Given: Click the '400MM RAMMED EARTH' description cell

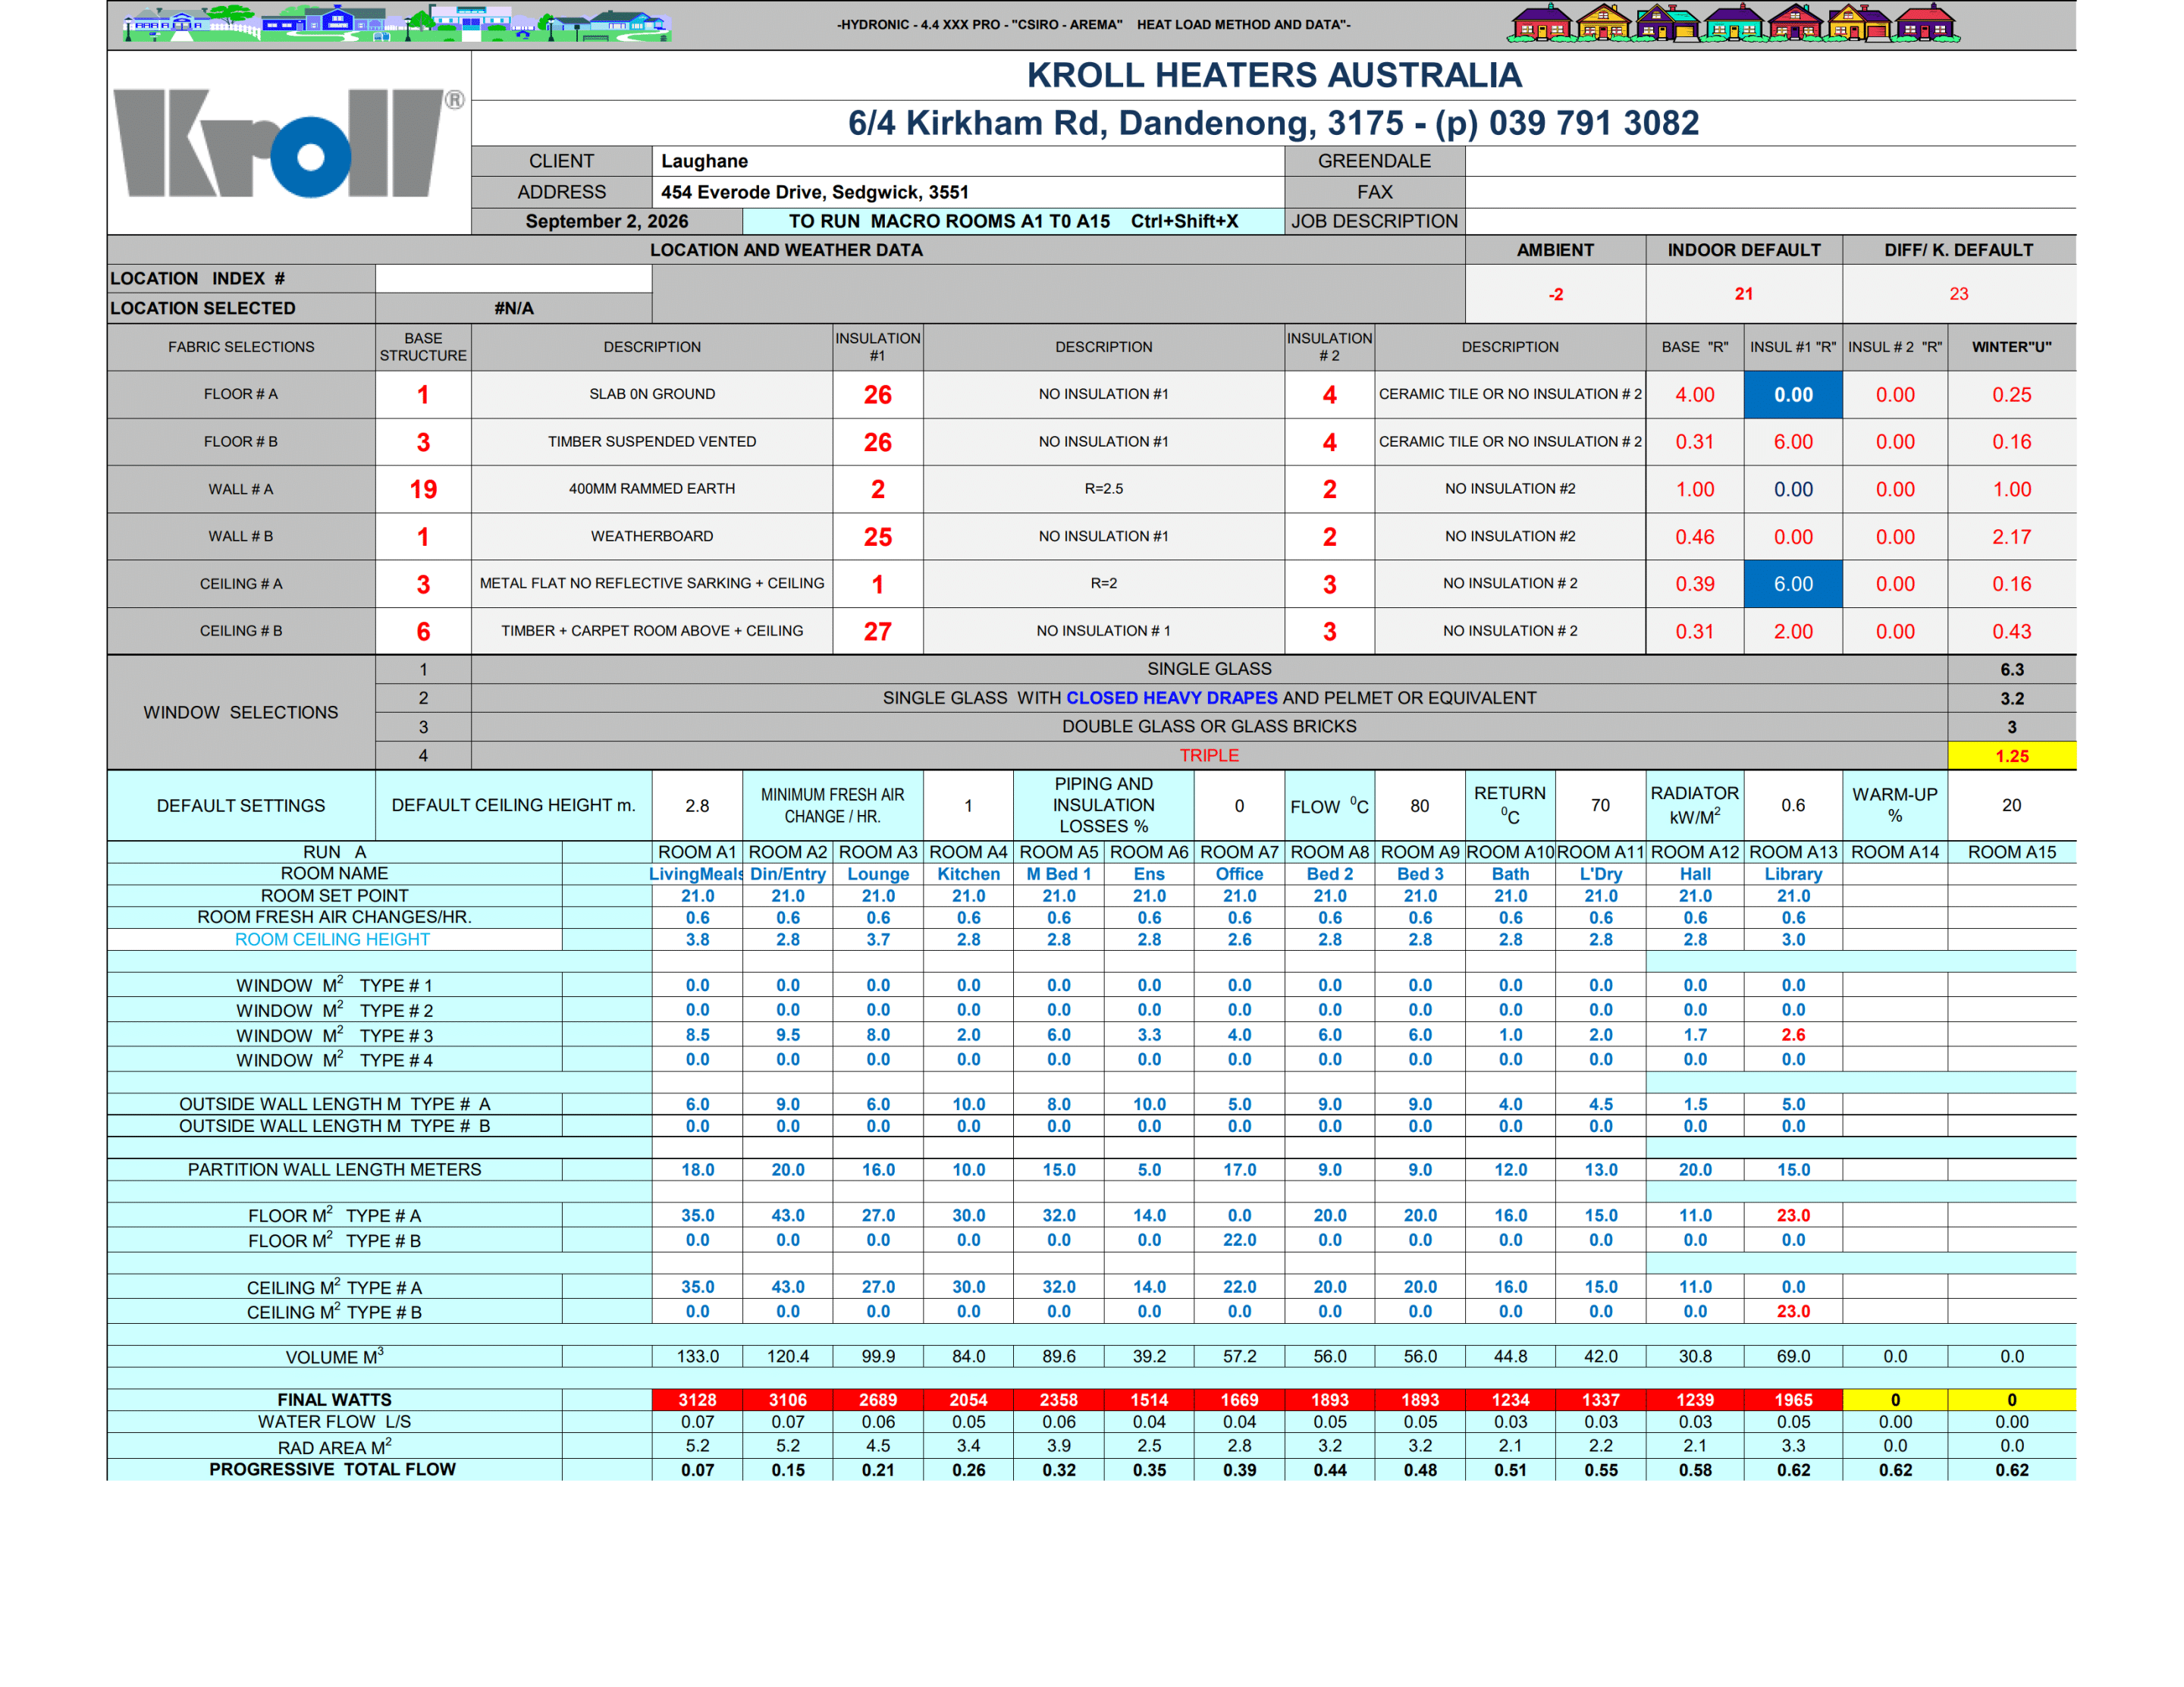Looking at the screenshot, I should pyautogui.click(x=652, y=489).
